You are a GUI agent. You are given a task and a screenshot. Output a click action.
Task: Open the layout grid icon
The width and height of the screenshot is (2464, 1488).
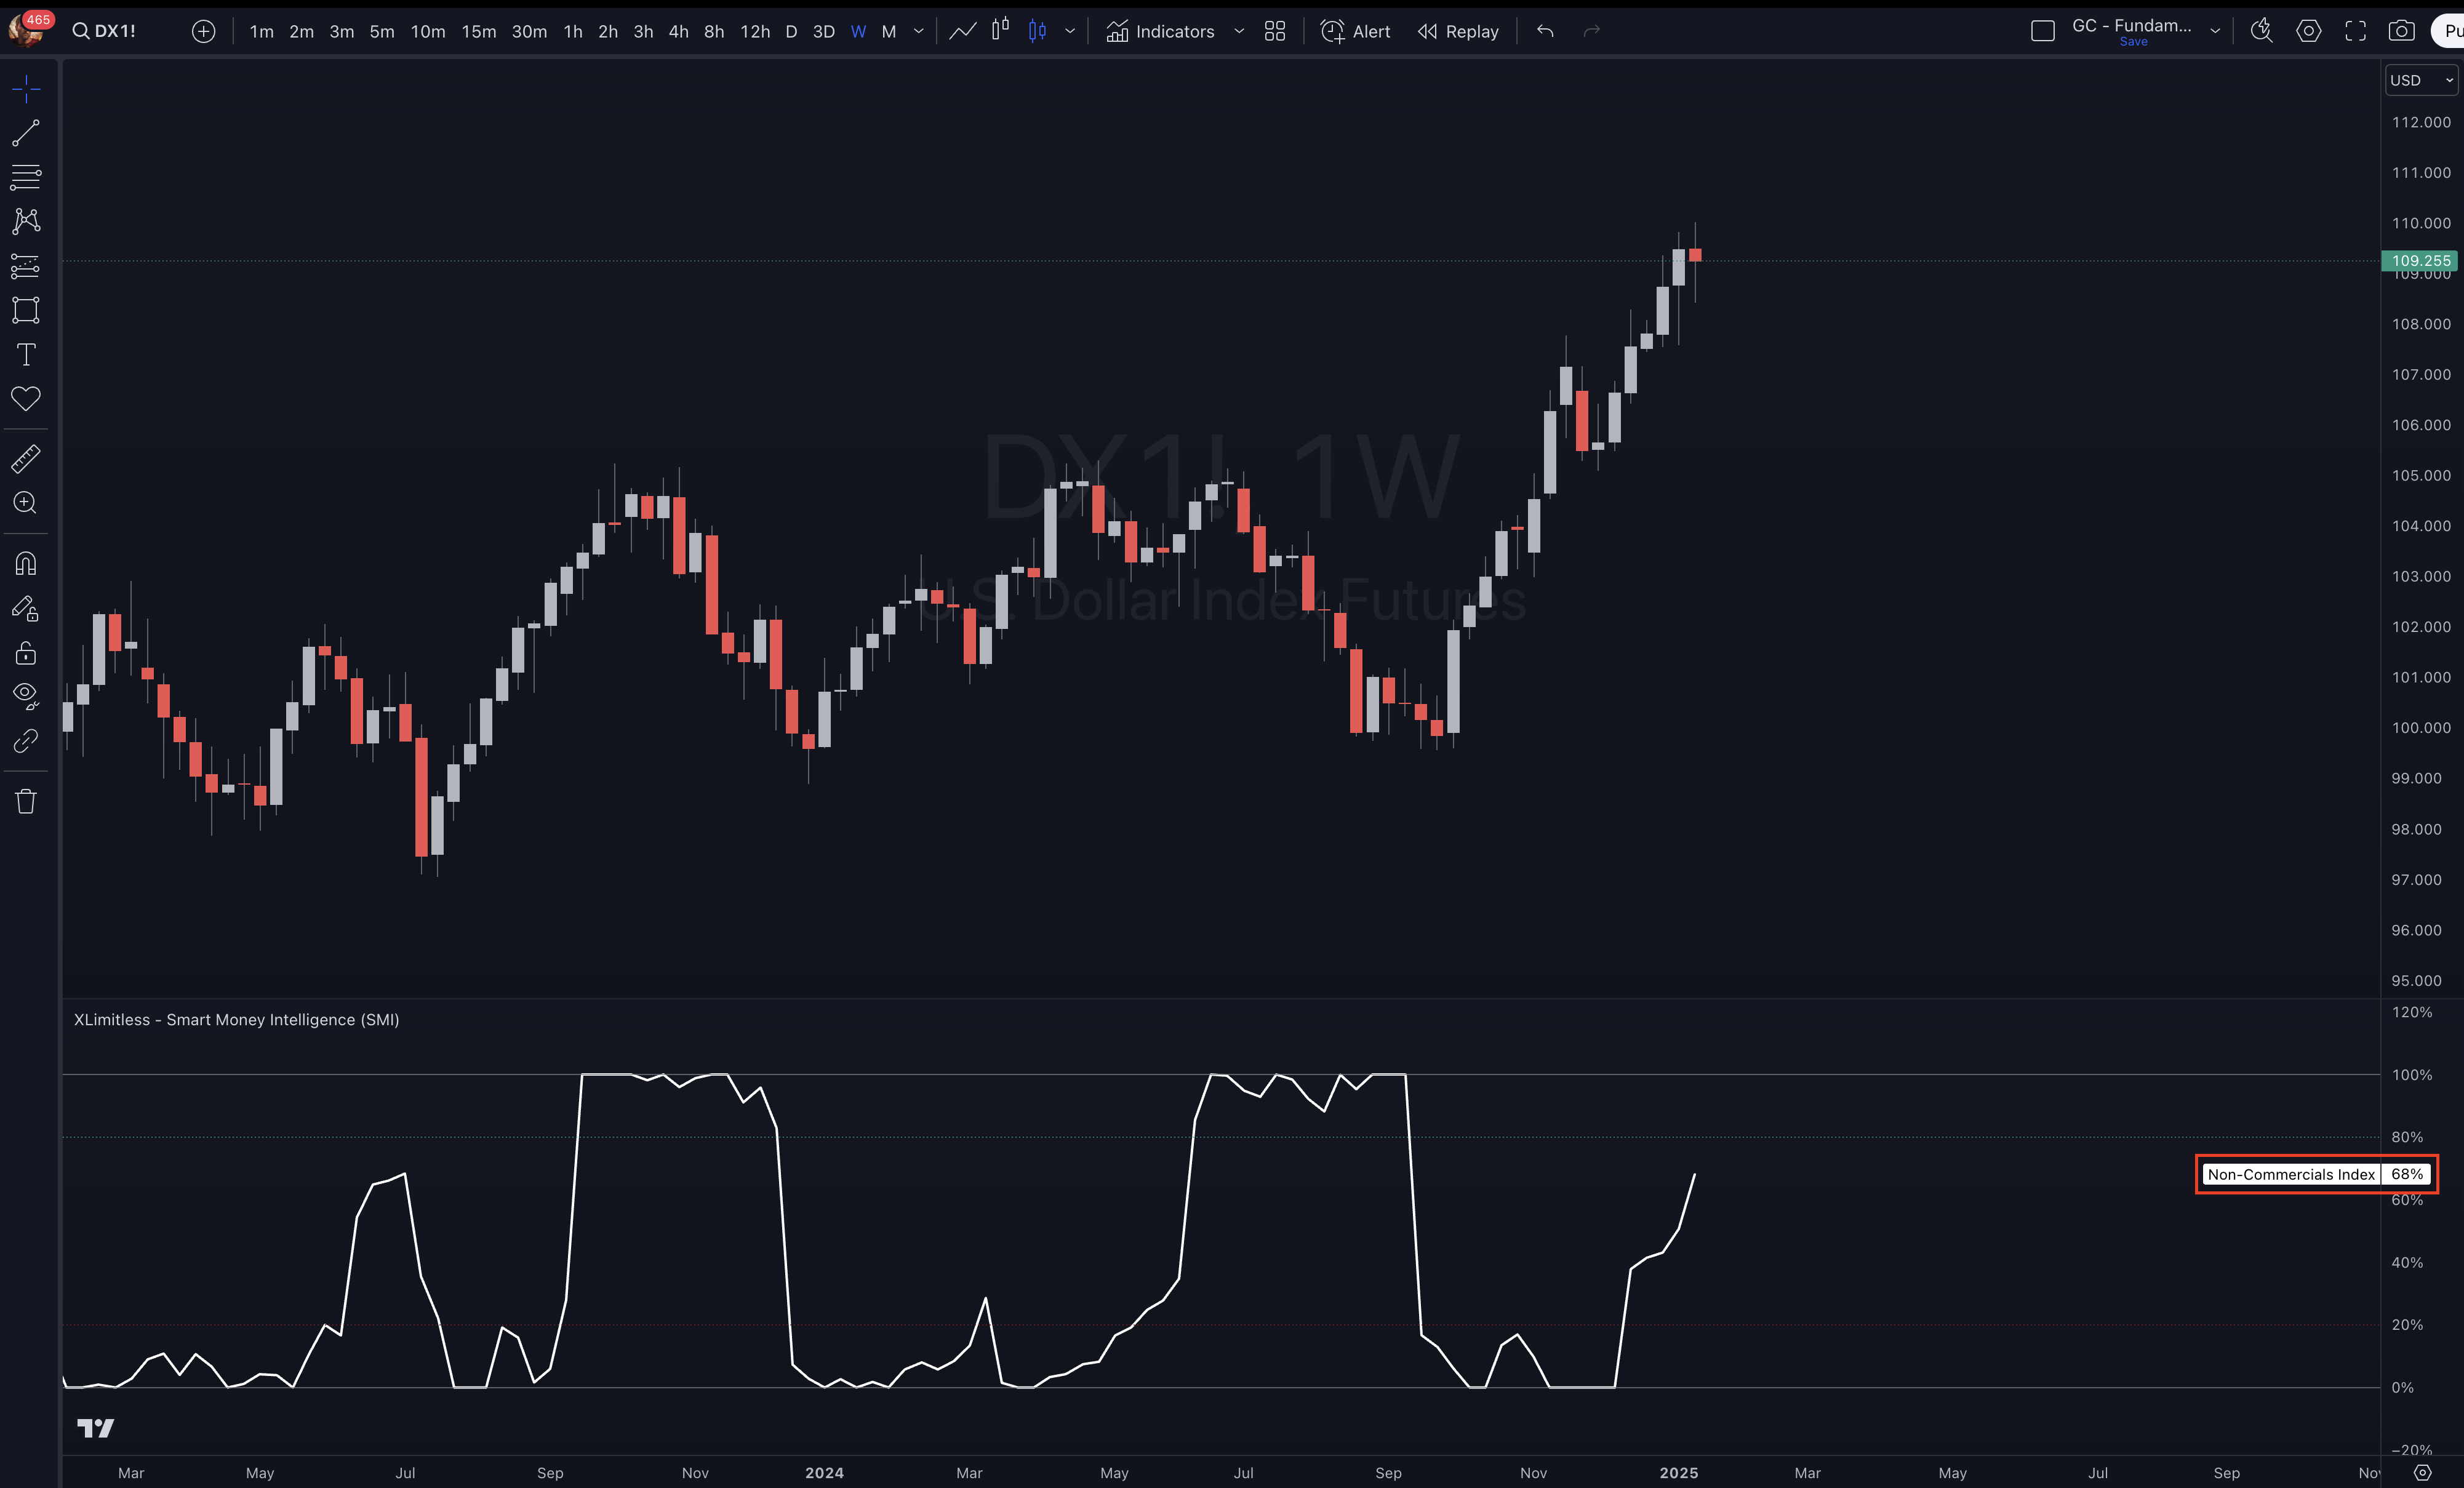click(x=1274, y=31)
